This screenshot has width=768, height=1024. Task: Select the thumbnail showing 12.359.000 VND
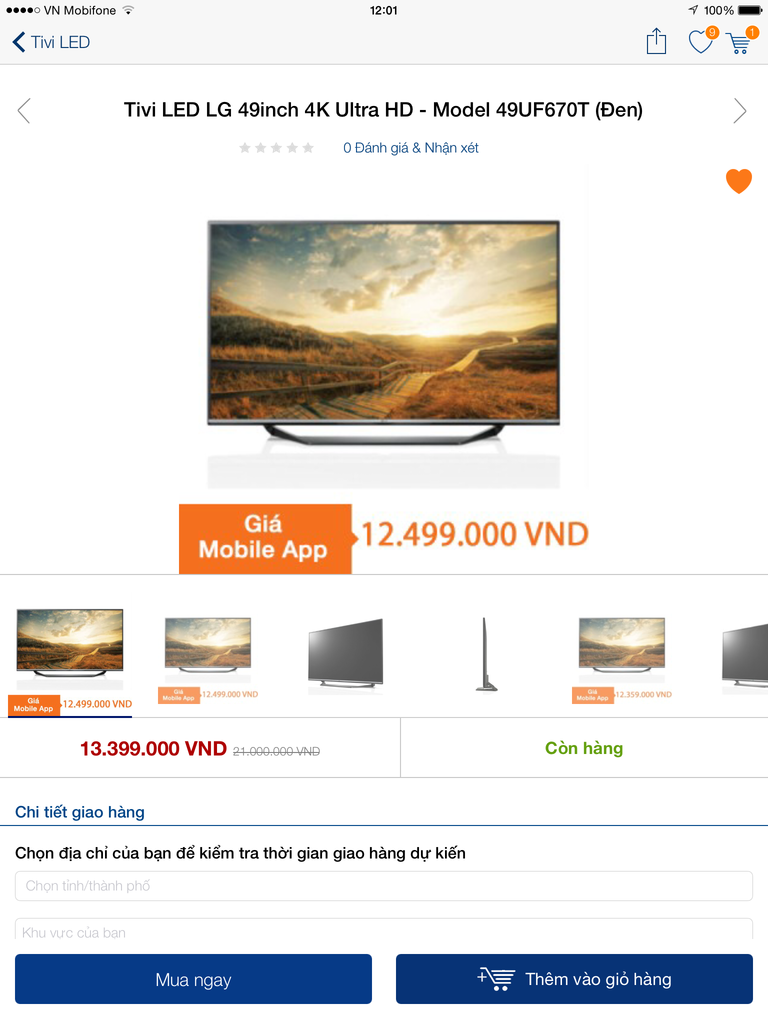[622, 660]
